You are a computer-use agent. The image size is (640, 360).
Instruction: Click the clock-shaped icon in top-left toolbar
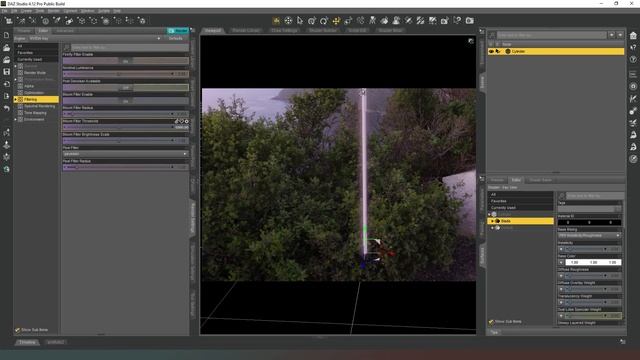[x=45, y=20]
